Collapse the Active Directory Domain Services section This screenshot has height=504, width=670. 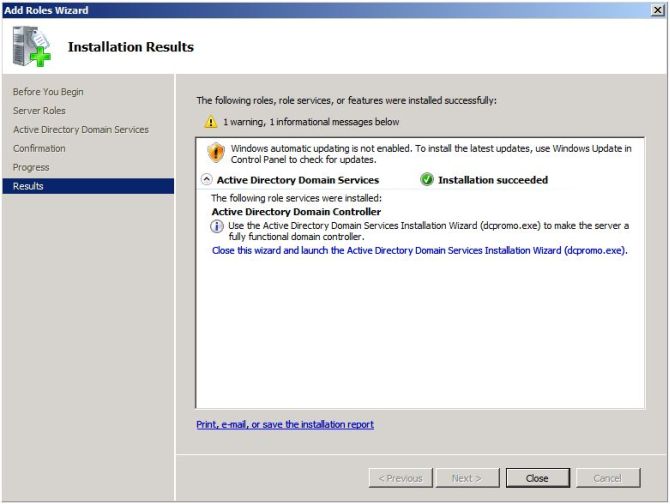click(x=206, y=179)
